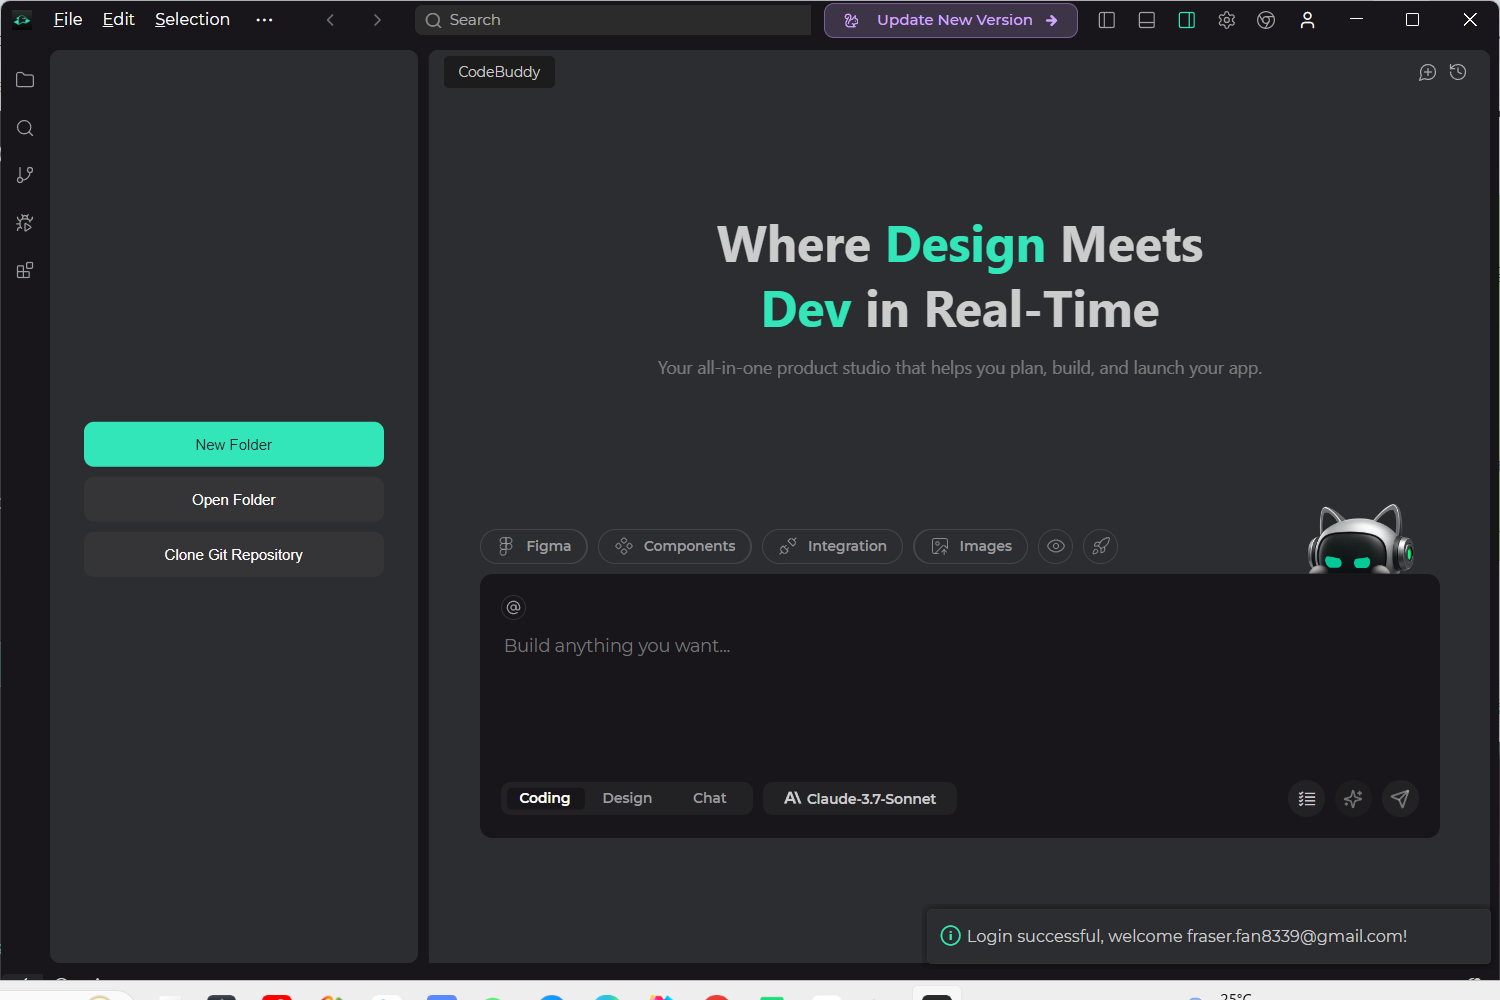Click the browser preview icon beside settings
Screen dimensions: 1500x1000
pos(1266,20)
